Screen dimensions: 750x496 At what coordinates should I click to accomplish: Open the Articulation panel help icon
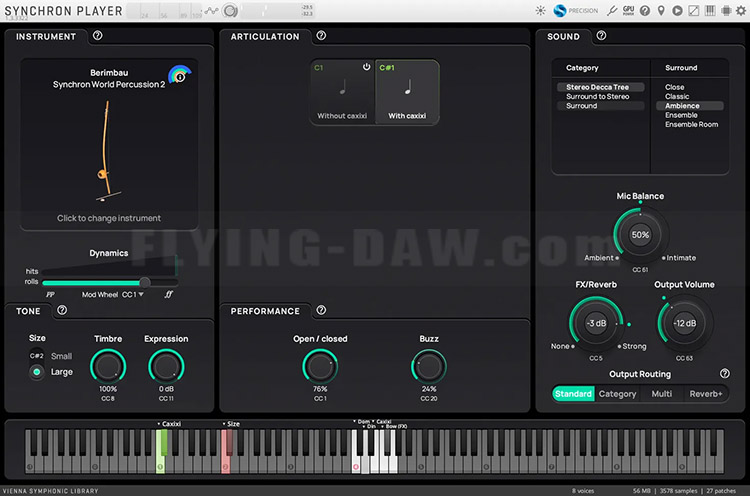click(x=321, y=35)
